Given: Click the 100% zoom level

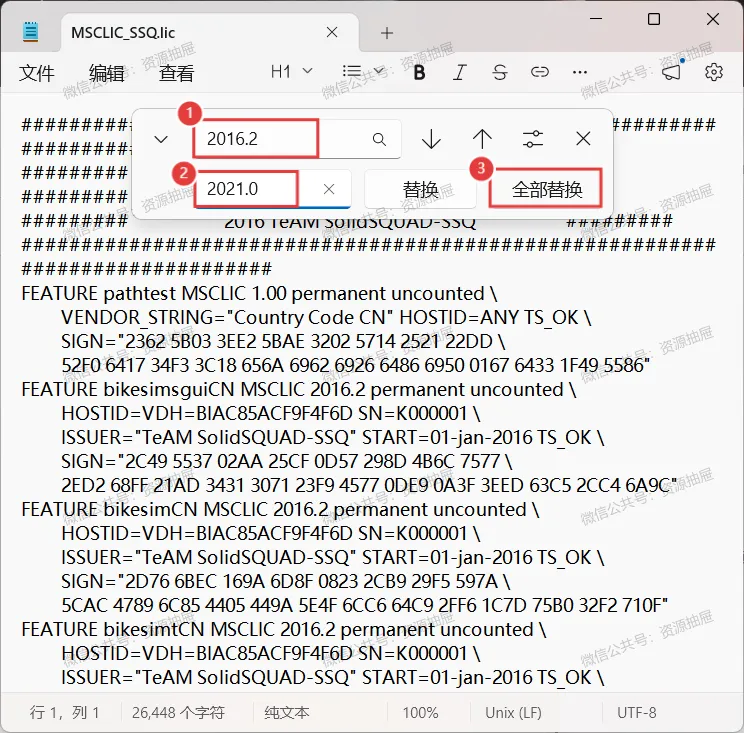Looking at the screenshot, I should click(x=420, y=712).
